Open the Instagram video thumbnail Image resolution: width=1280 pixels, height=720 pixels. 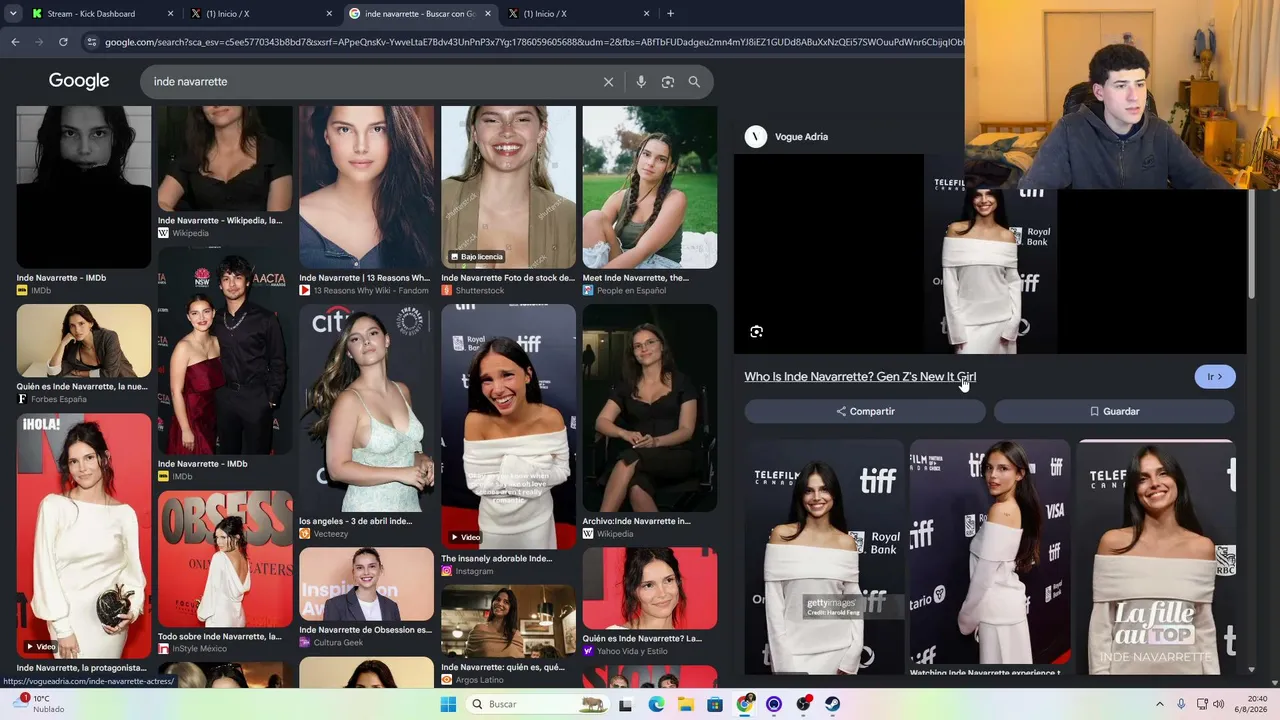pos(508,426)
